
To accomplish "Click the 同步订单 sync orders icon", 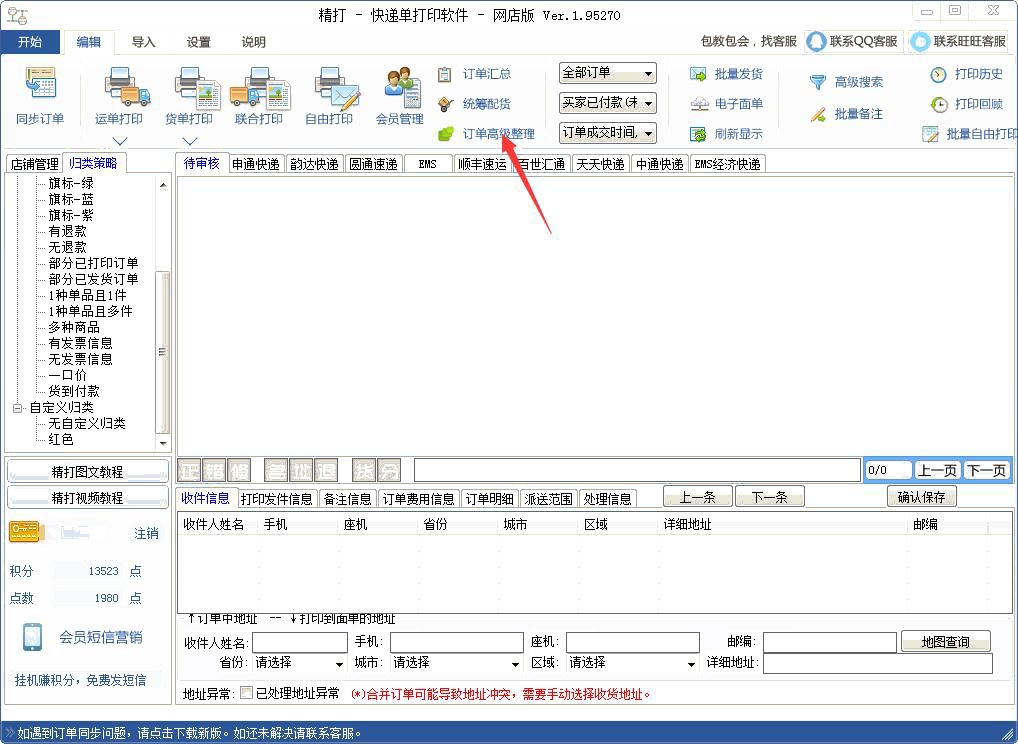I will [40, 96].
